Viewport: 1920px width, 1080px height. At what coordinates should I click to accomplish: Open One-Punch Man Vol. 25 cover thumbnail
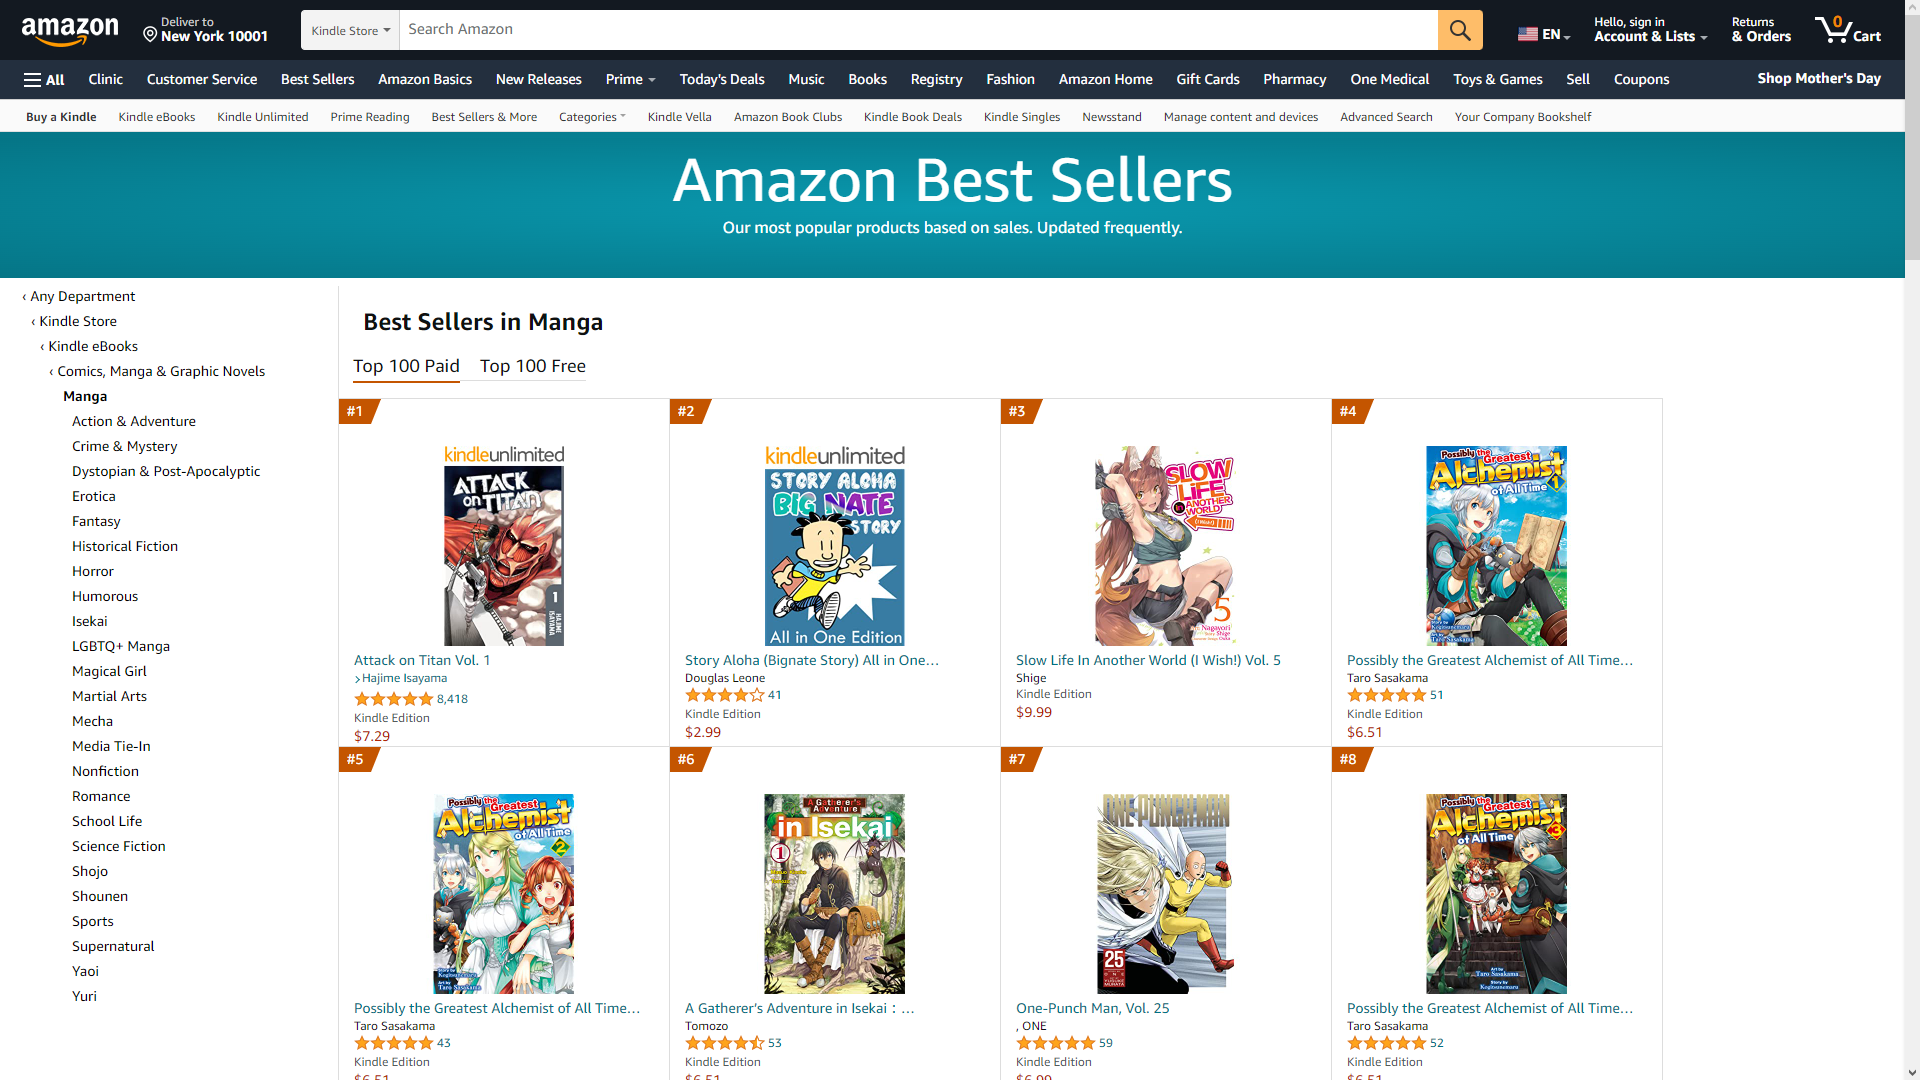click(x=1165, y=894)
